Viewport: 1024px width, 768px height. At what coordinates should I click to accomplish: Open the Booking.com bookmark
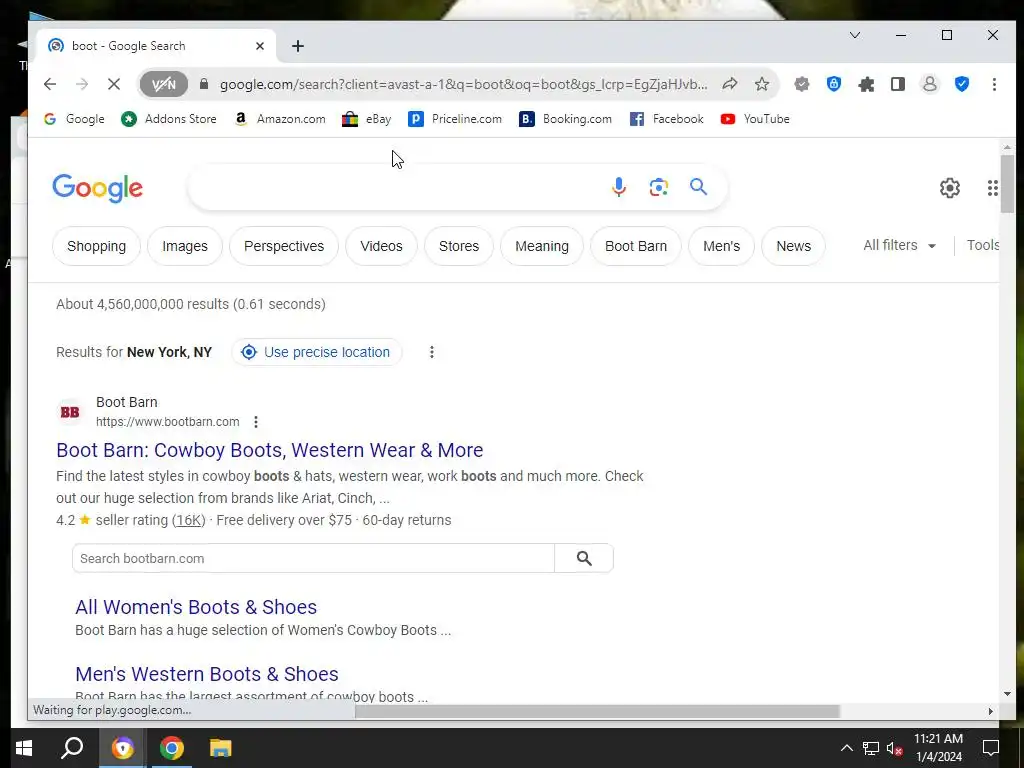(x=565, y=119)
